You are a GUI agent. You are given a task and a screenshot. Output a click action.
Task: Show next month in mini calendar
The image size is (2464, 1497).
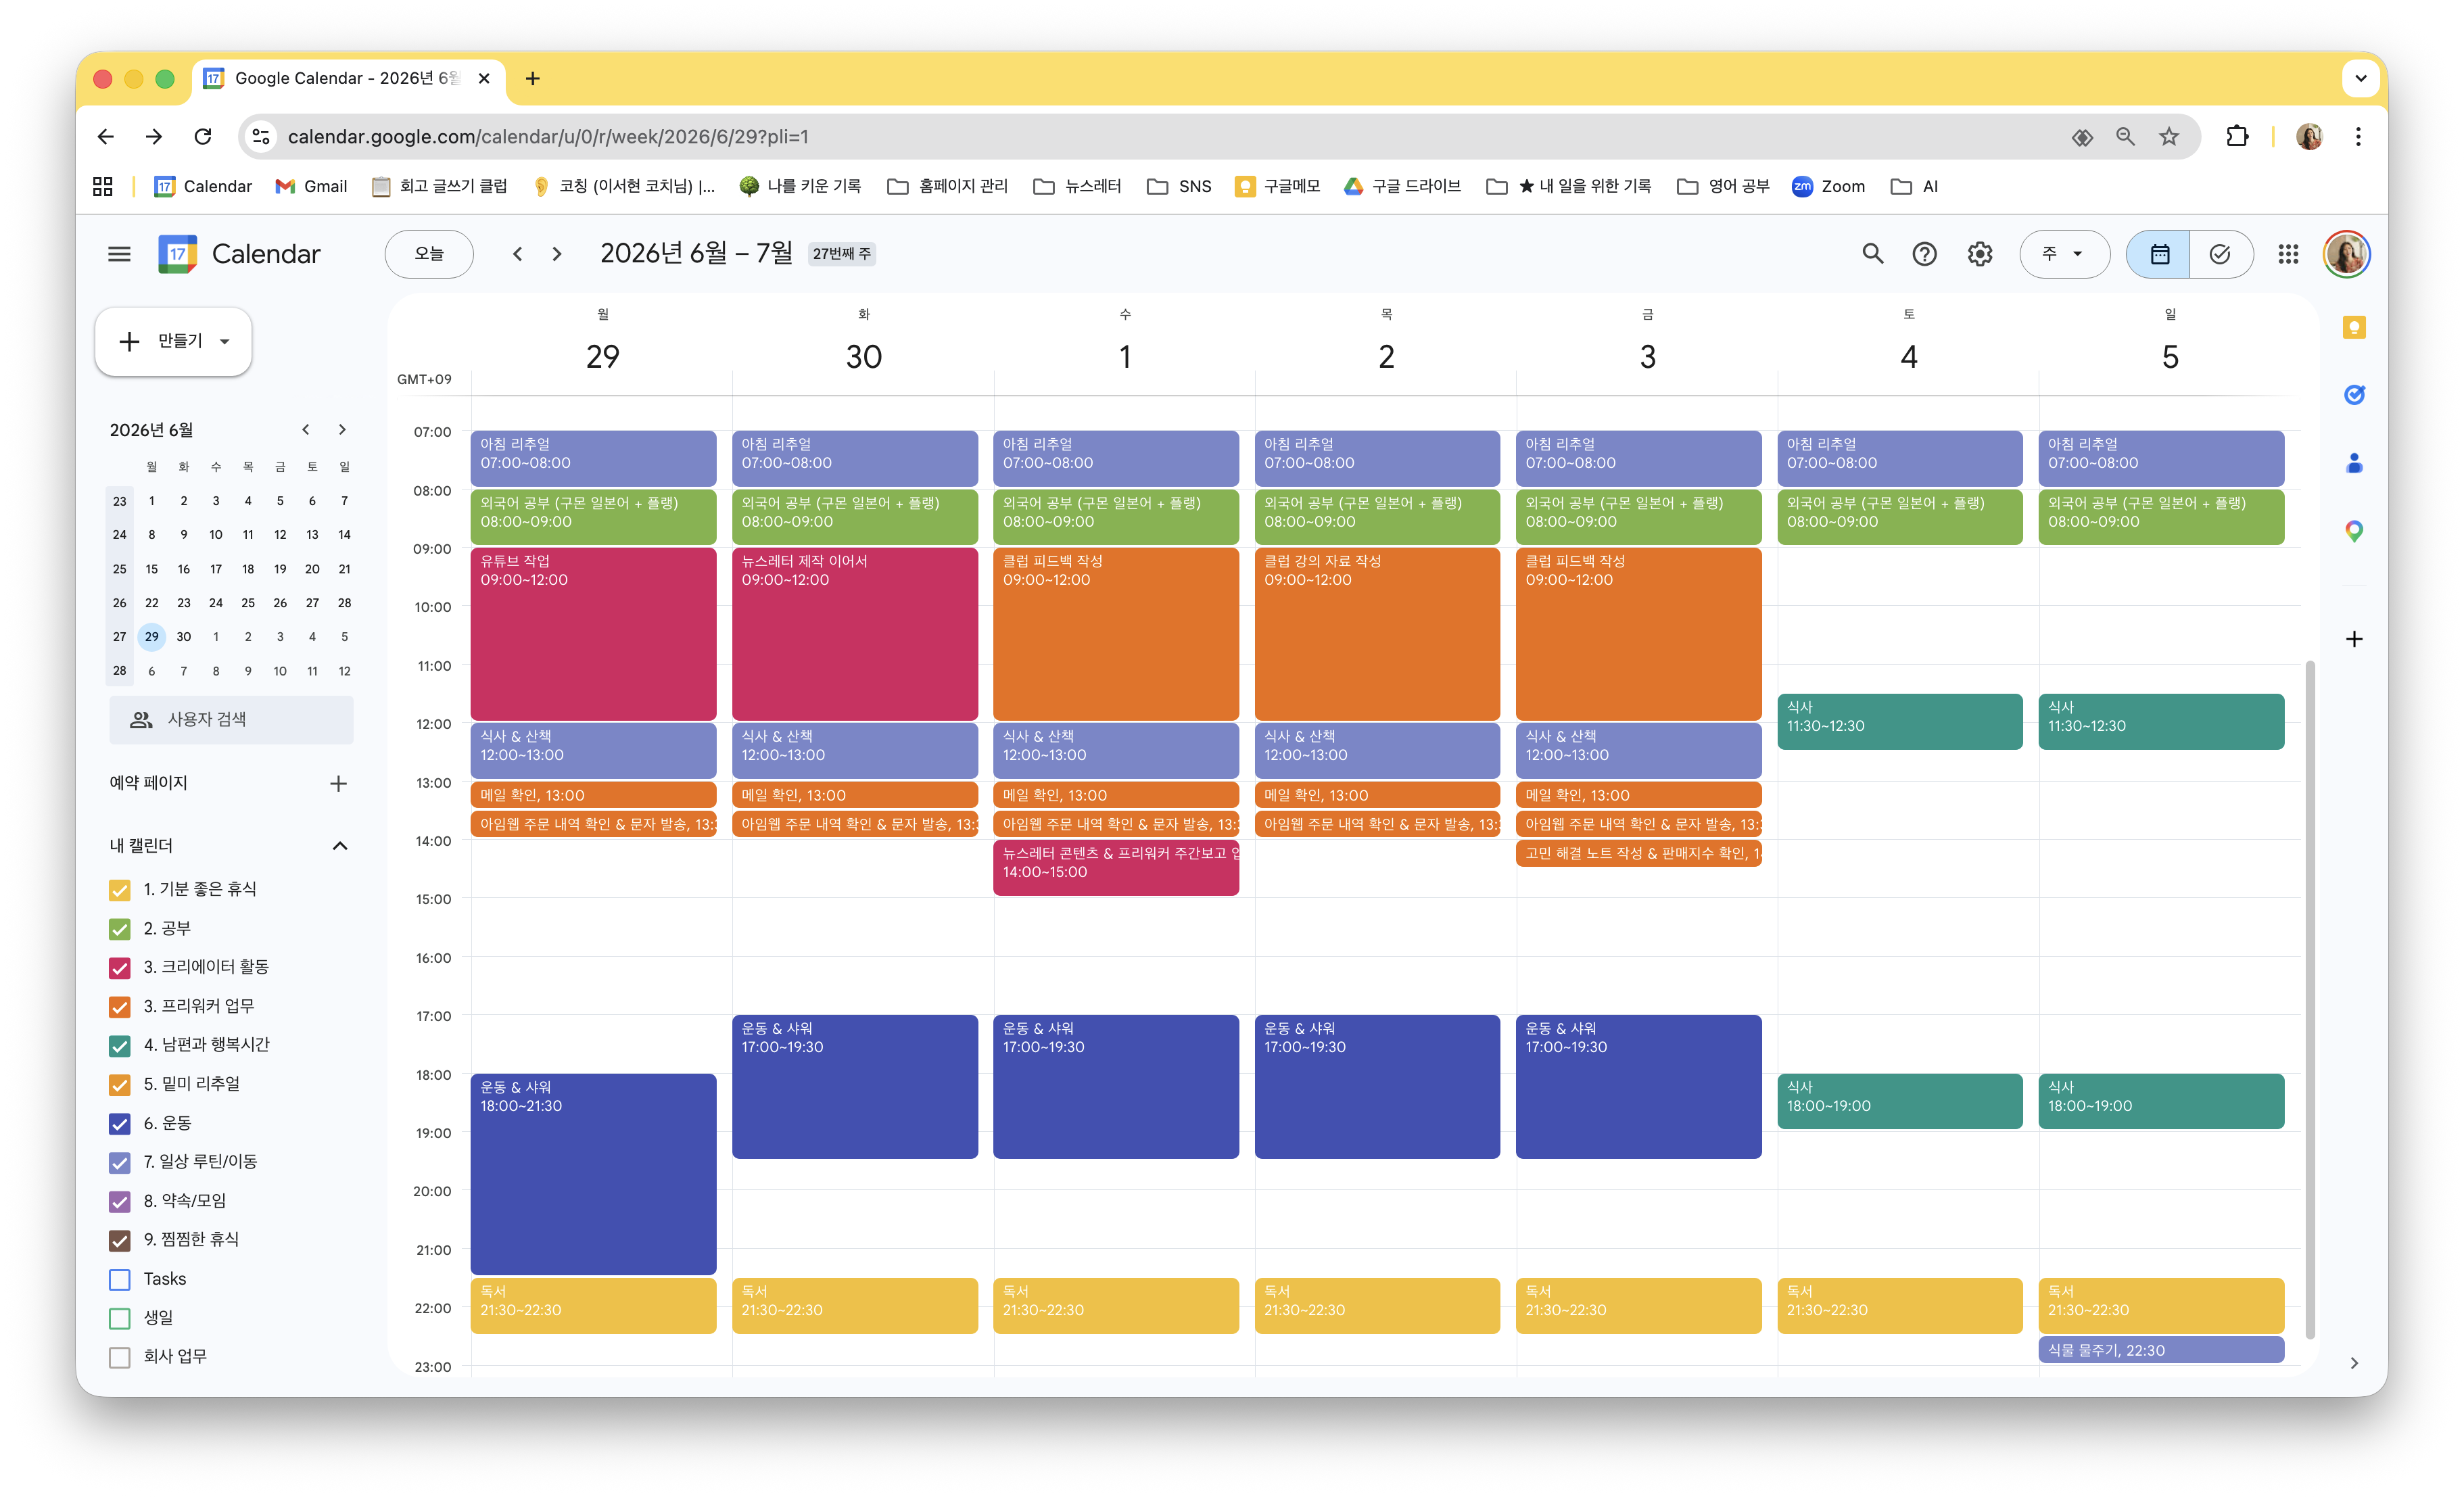click(342, 430)
